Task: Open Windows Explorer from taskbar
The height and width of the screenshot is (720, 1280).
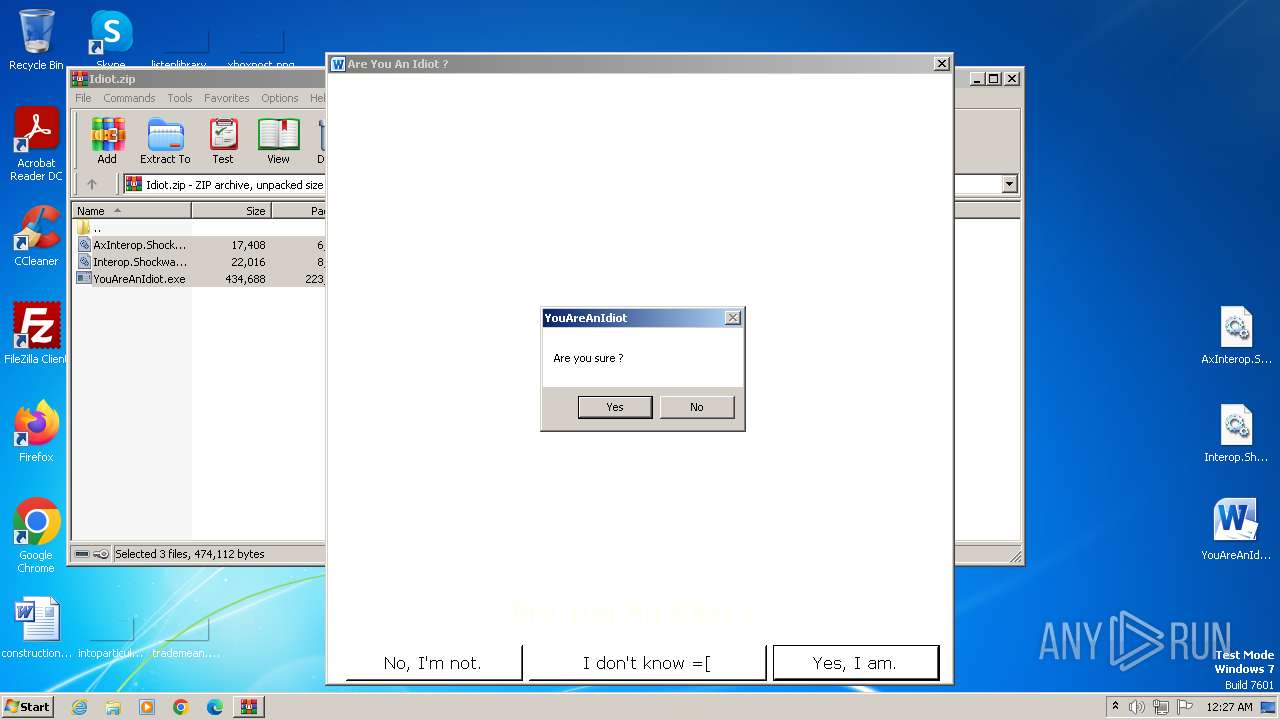Action: 113,707
